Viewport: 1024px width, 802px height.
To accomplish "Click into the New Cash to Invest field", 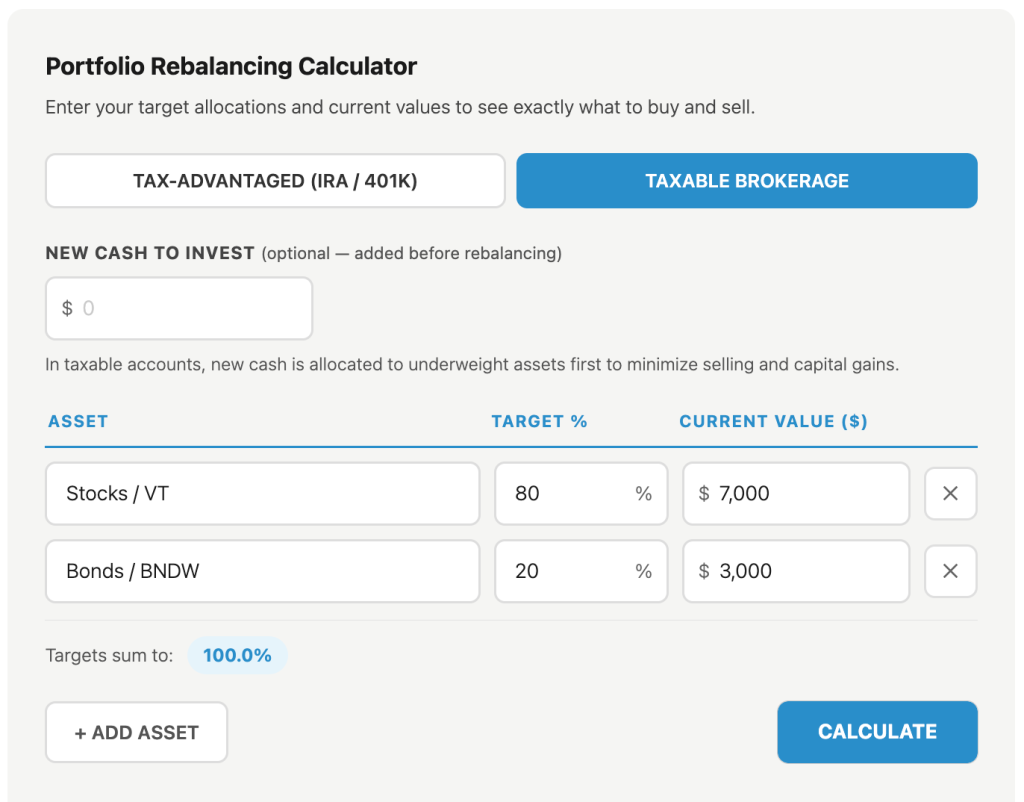I will tap(178, 308).
